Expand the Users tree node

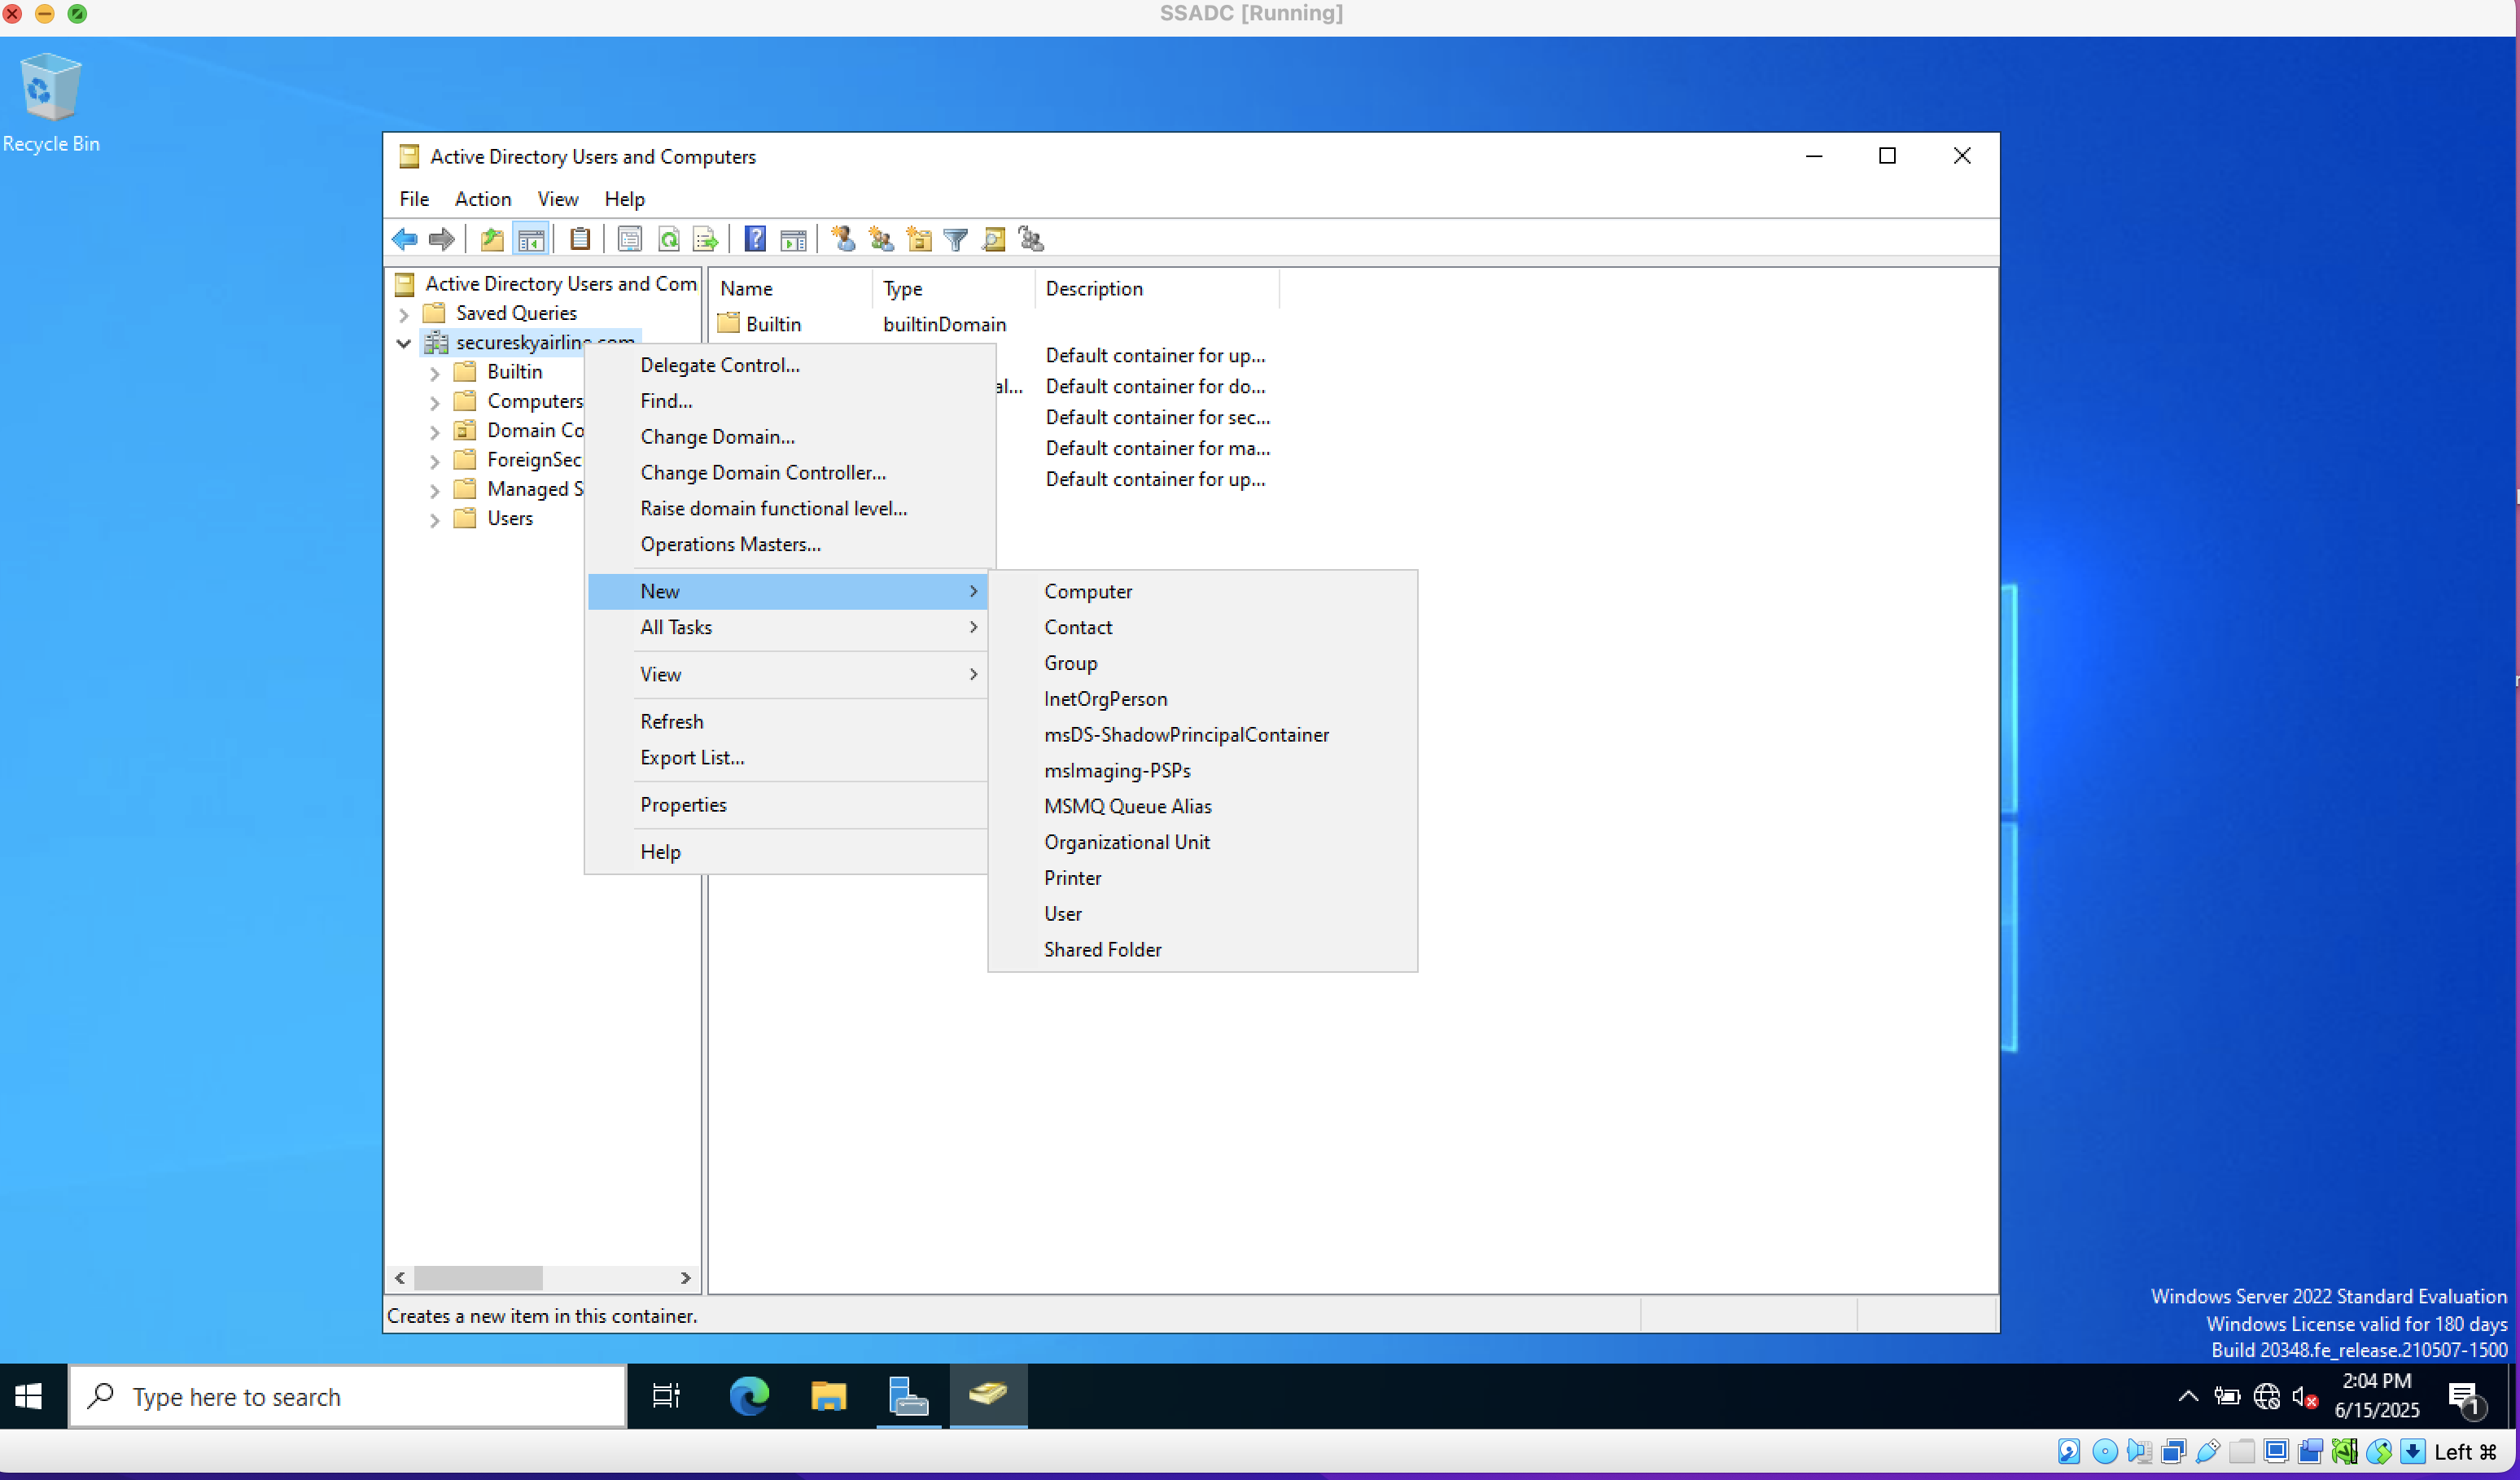click(x=435, y=520)
